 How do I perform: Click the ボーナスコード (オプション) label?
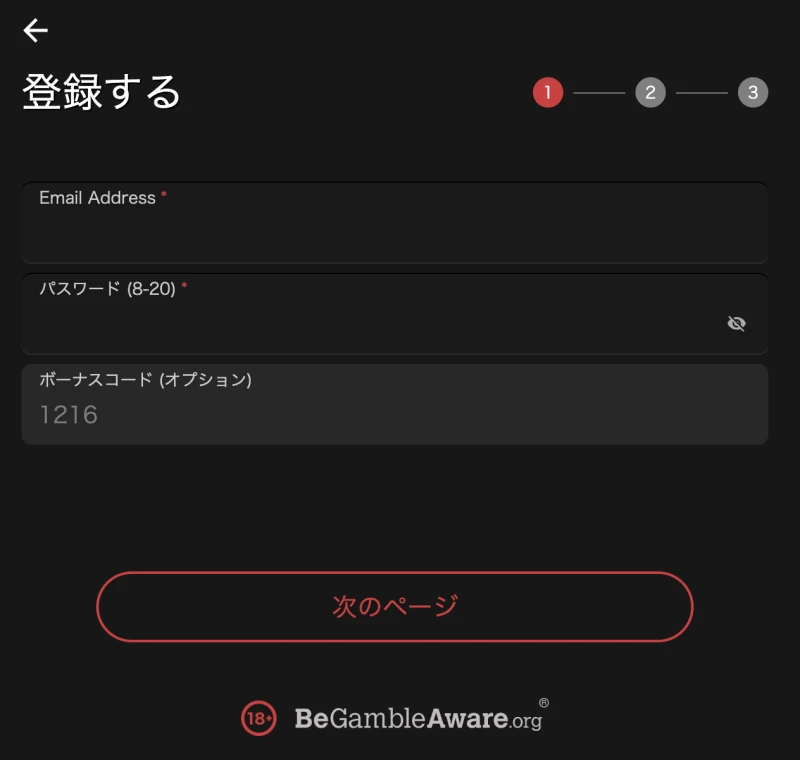145,379
